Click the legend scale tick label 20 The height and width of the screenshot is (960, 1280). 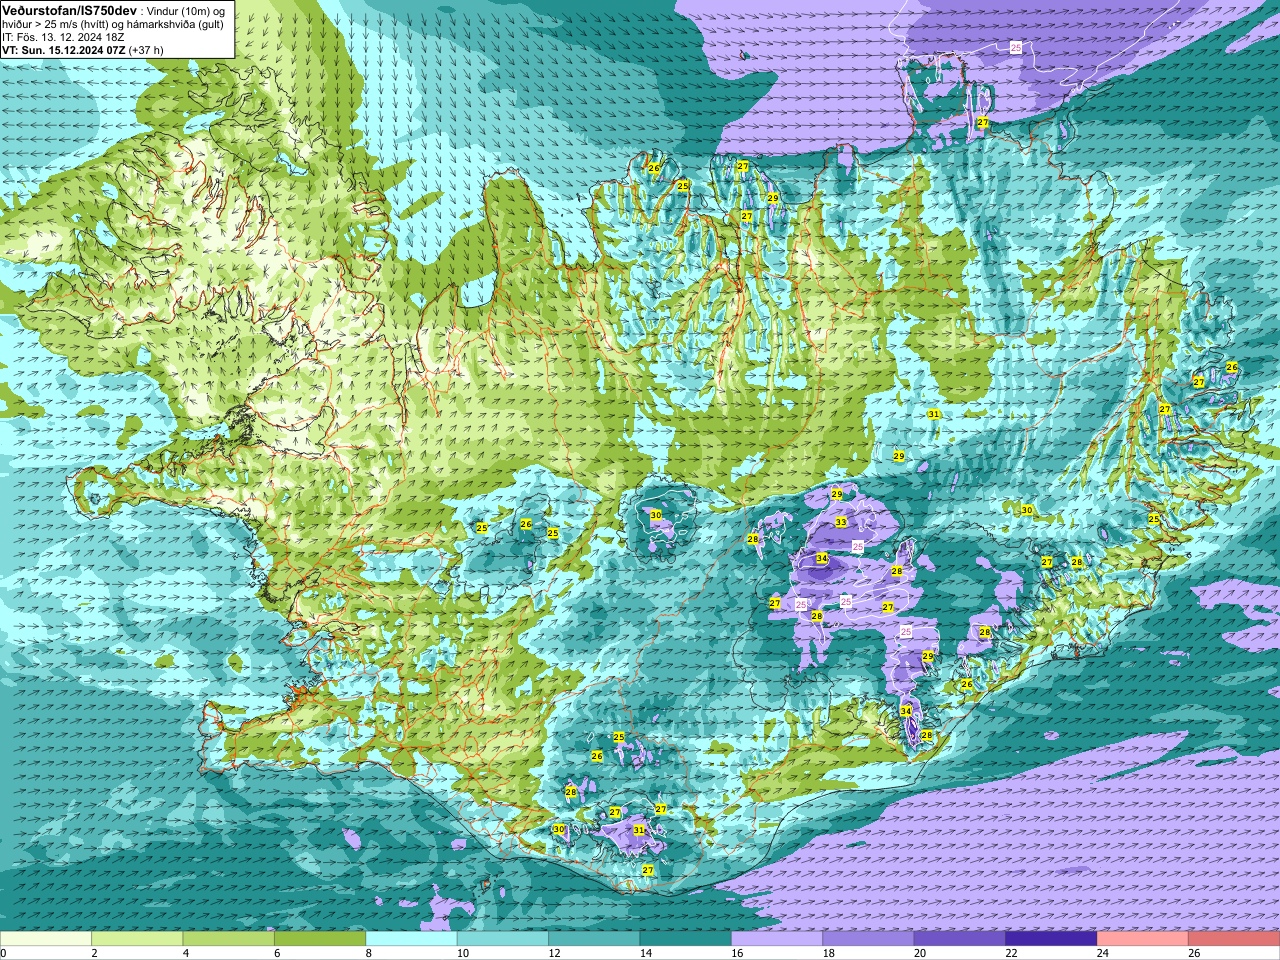click(919, 954)
